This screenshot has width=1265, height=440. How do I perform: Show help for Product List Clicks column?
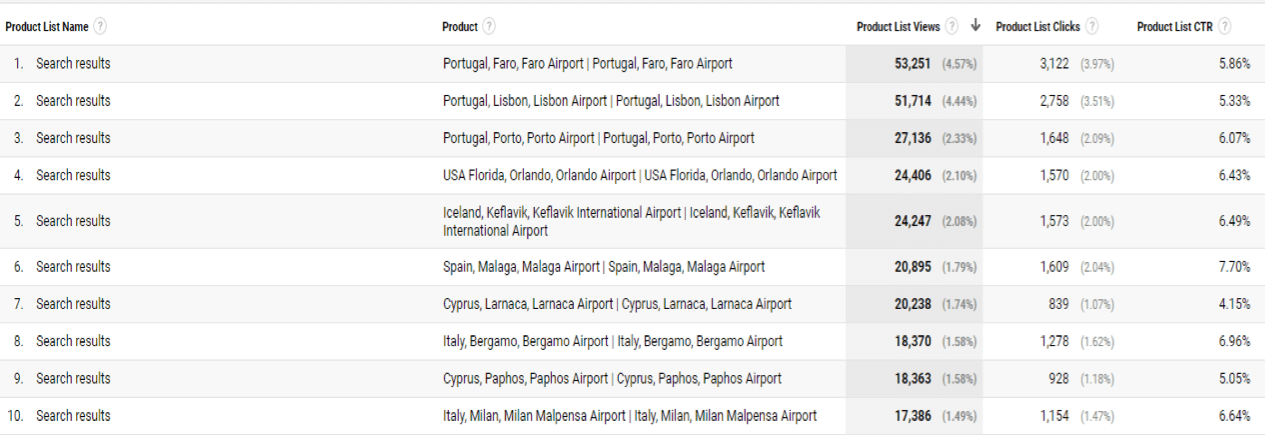[x=1092, y=27]
